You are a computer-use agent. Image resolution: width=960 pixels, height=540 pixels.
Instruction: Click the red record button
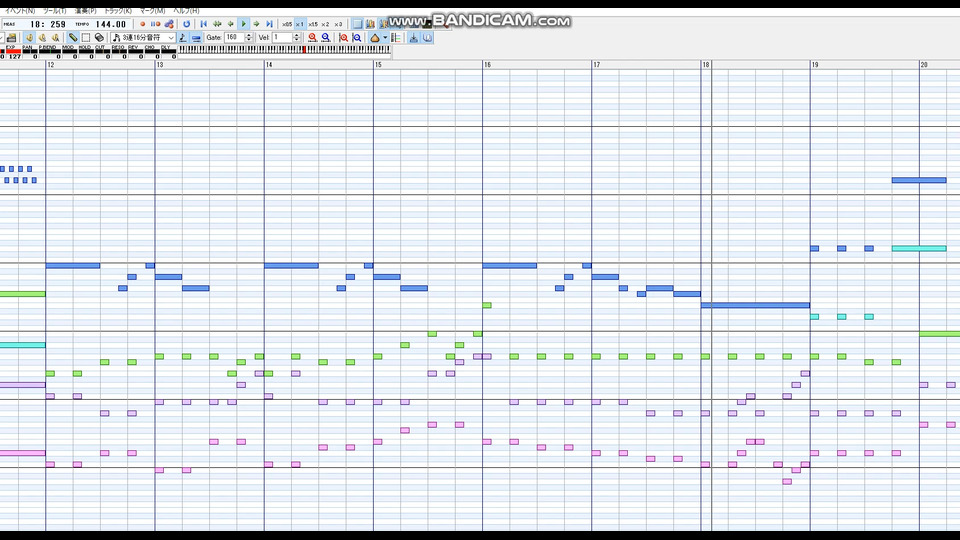tap(143, 24)
